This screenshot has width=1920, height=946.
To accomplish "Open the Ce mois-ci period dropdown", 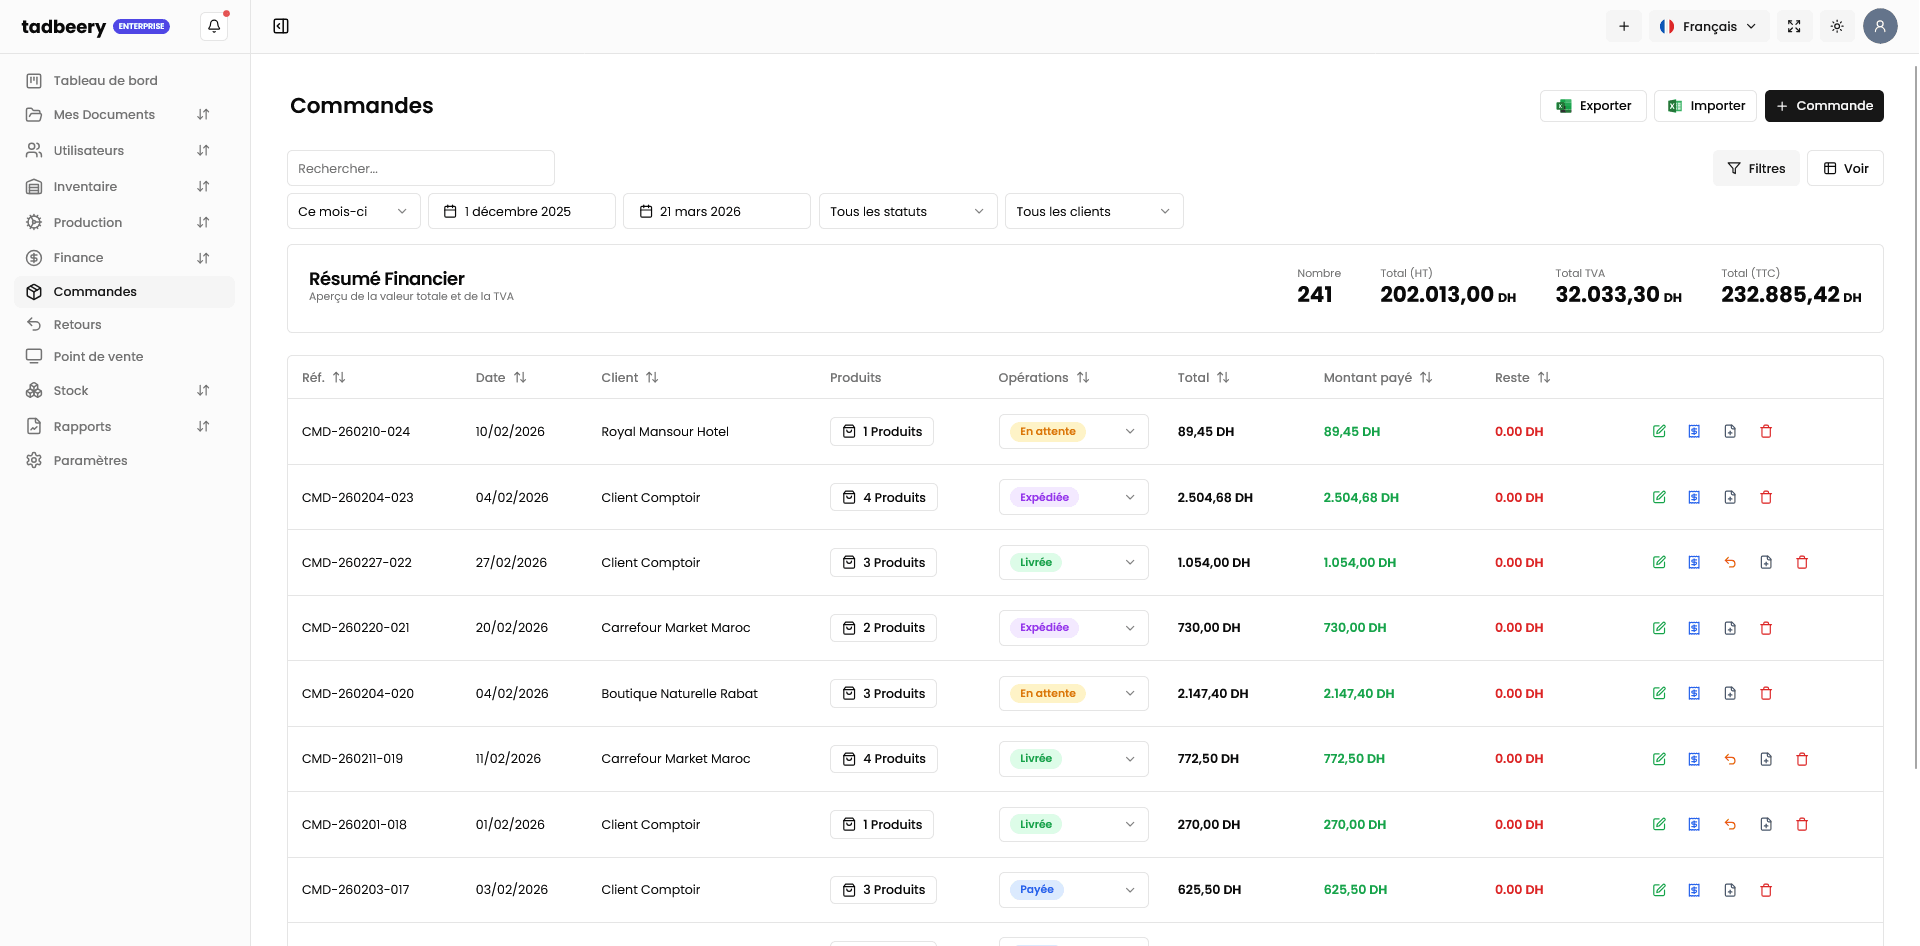I will (x=354, y=211).
